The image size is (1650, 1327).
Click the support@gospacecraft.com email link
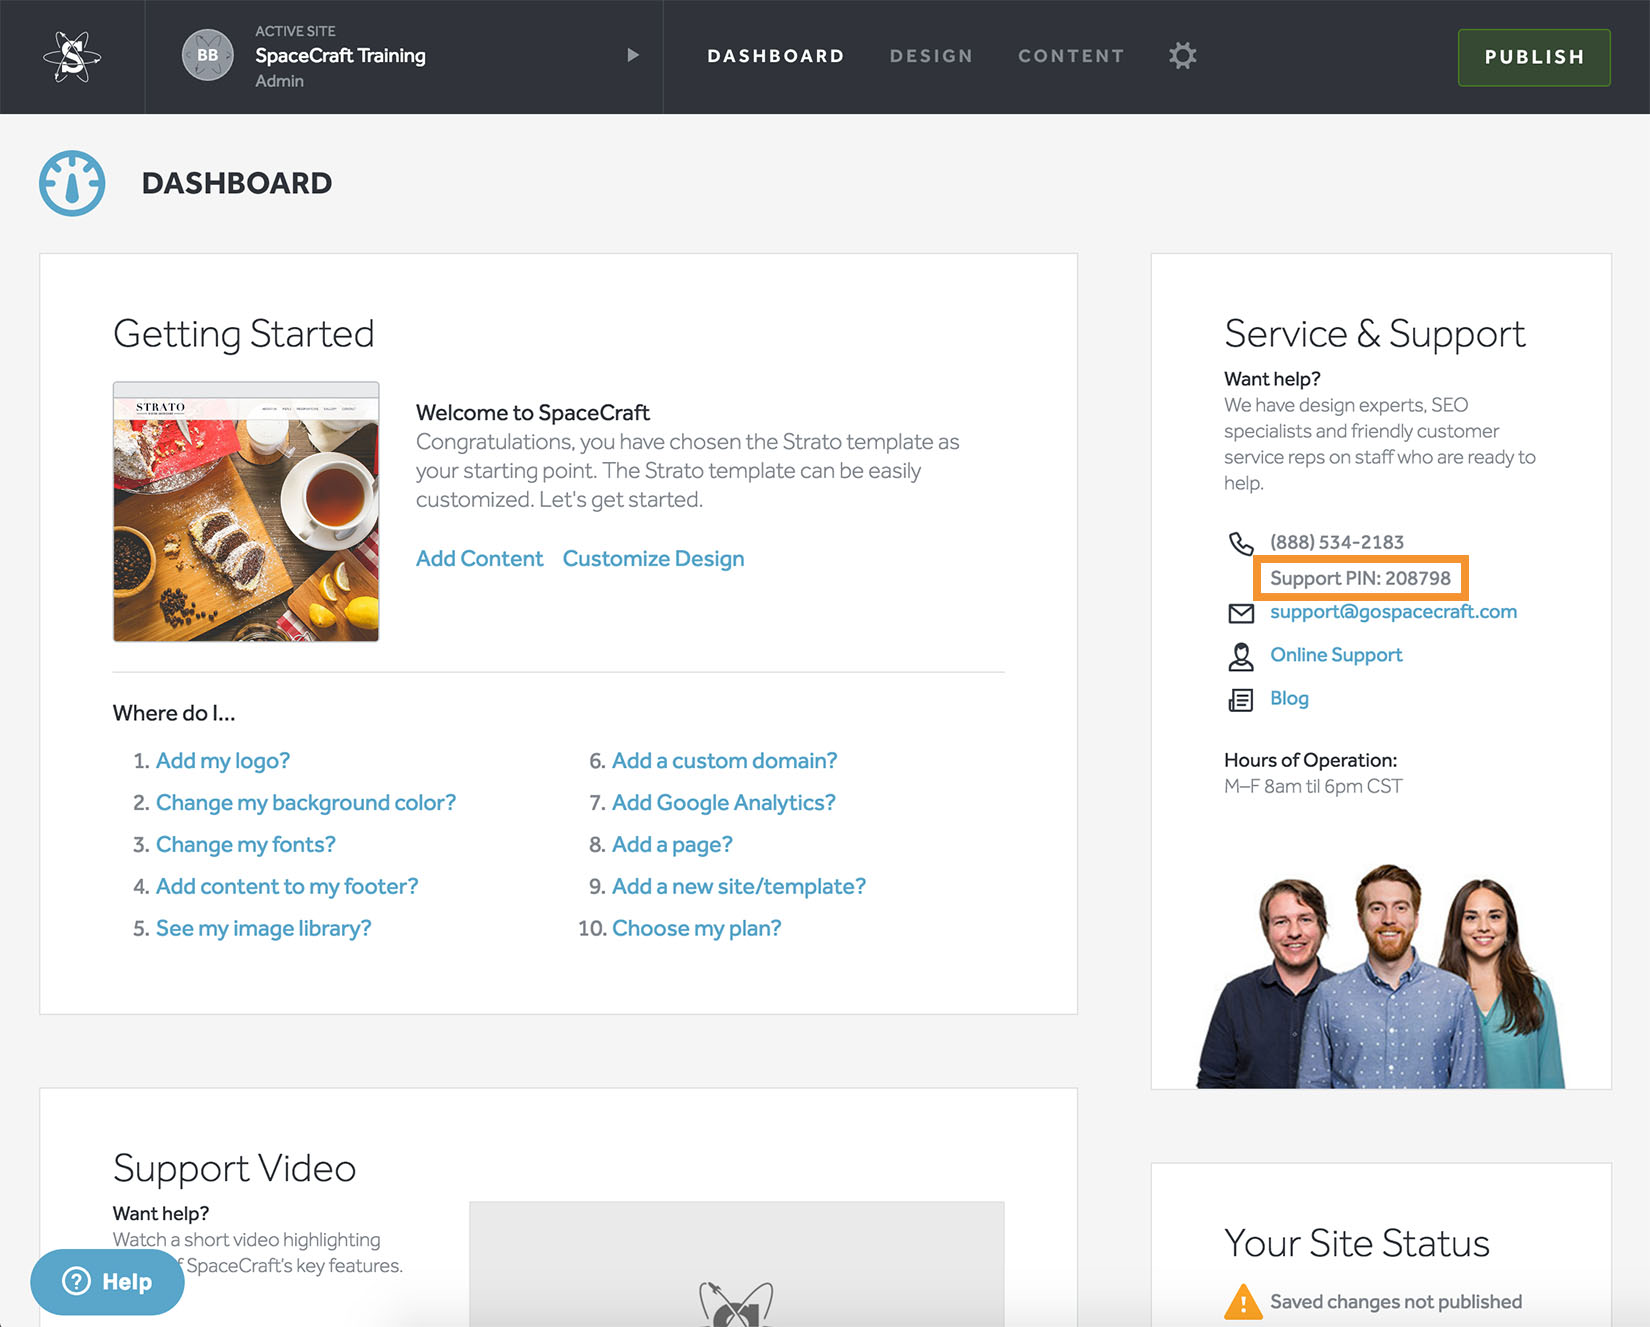(x=1393, y=612)
